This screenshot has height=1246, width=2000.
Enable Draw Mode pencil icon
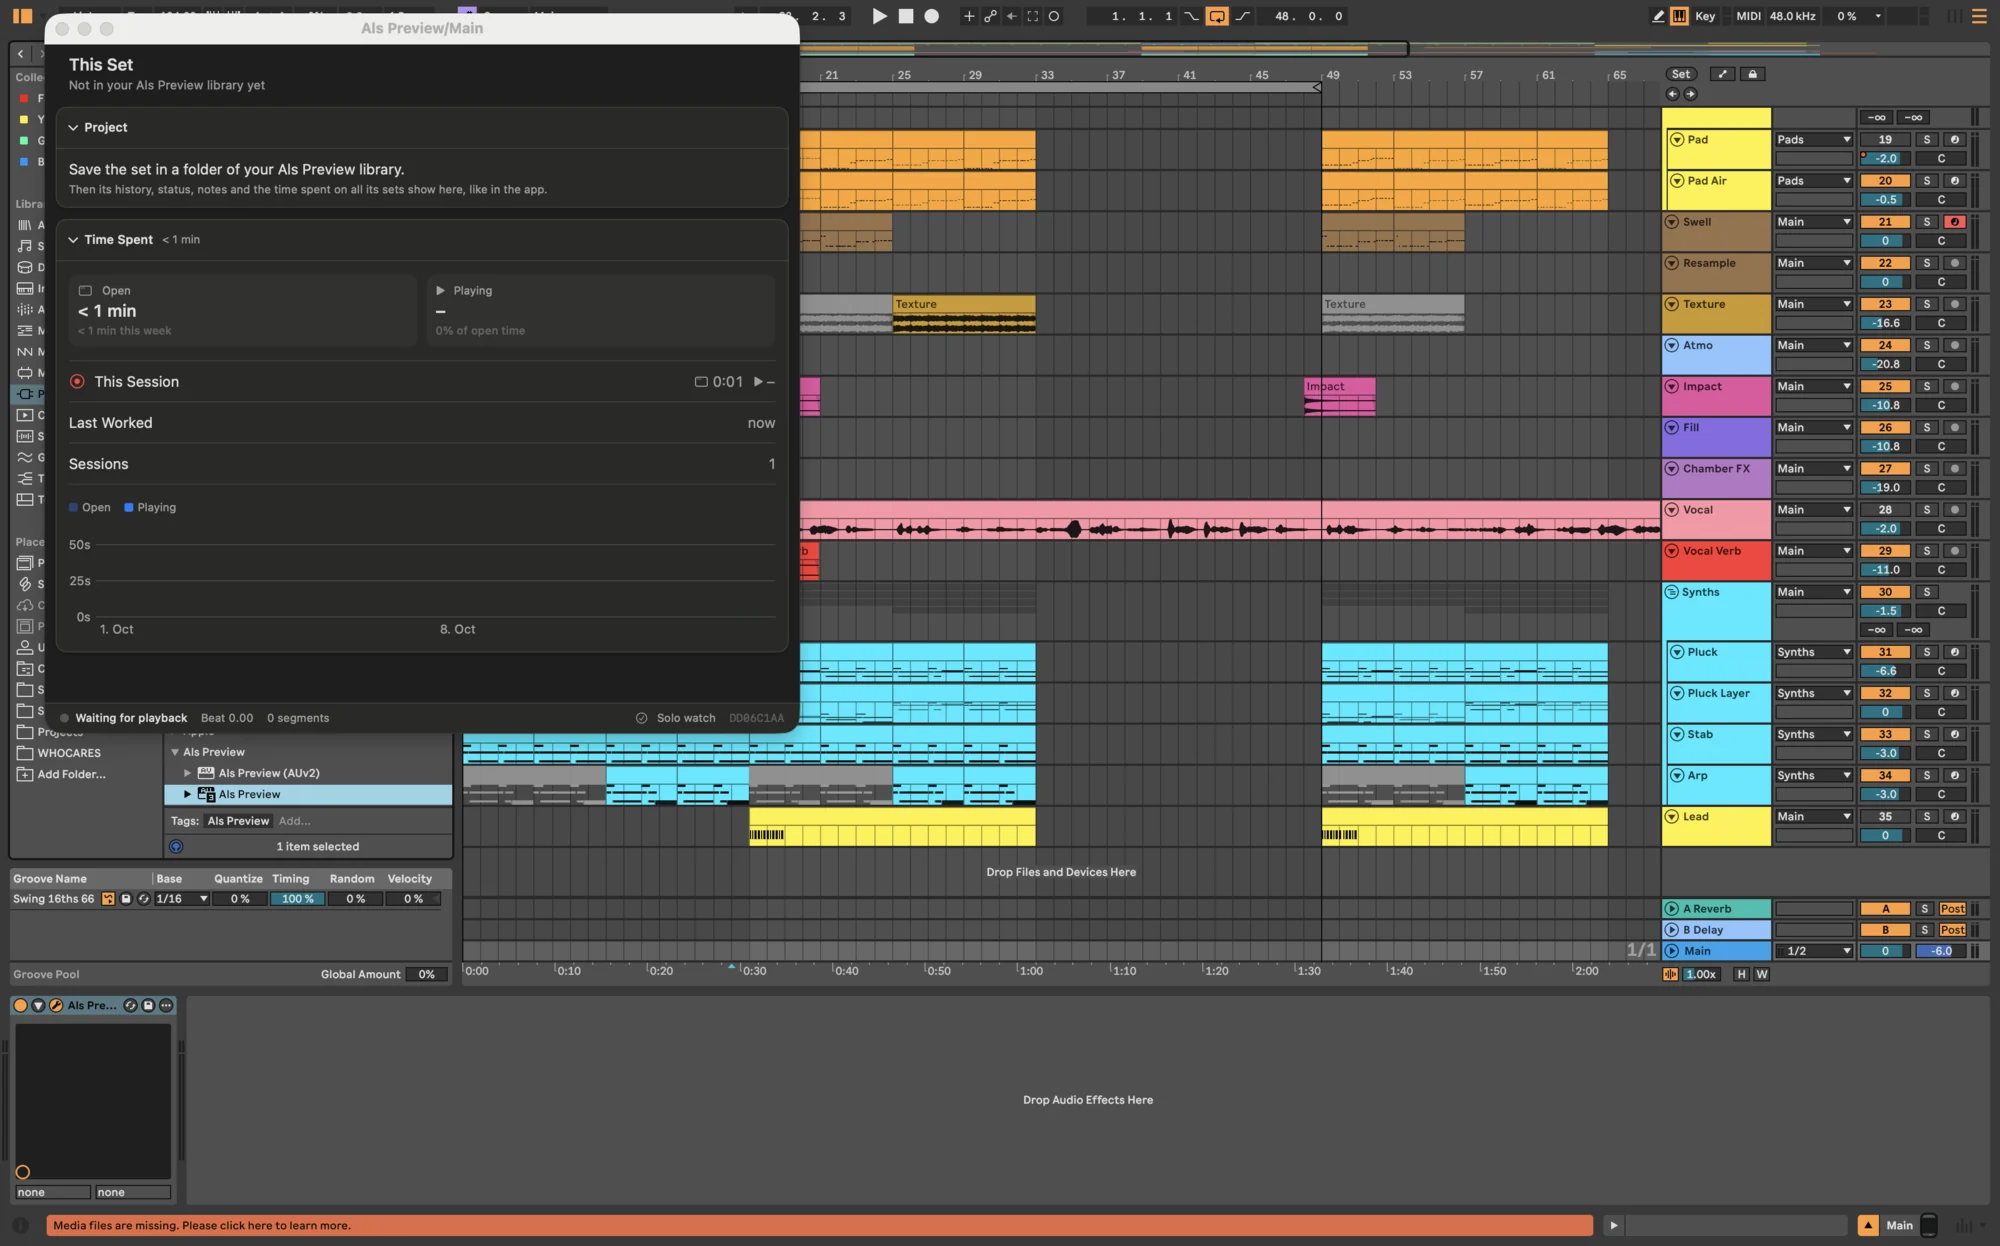pos(1658,16)
